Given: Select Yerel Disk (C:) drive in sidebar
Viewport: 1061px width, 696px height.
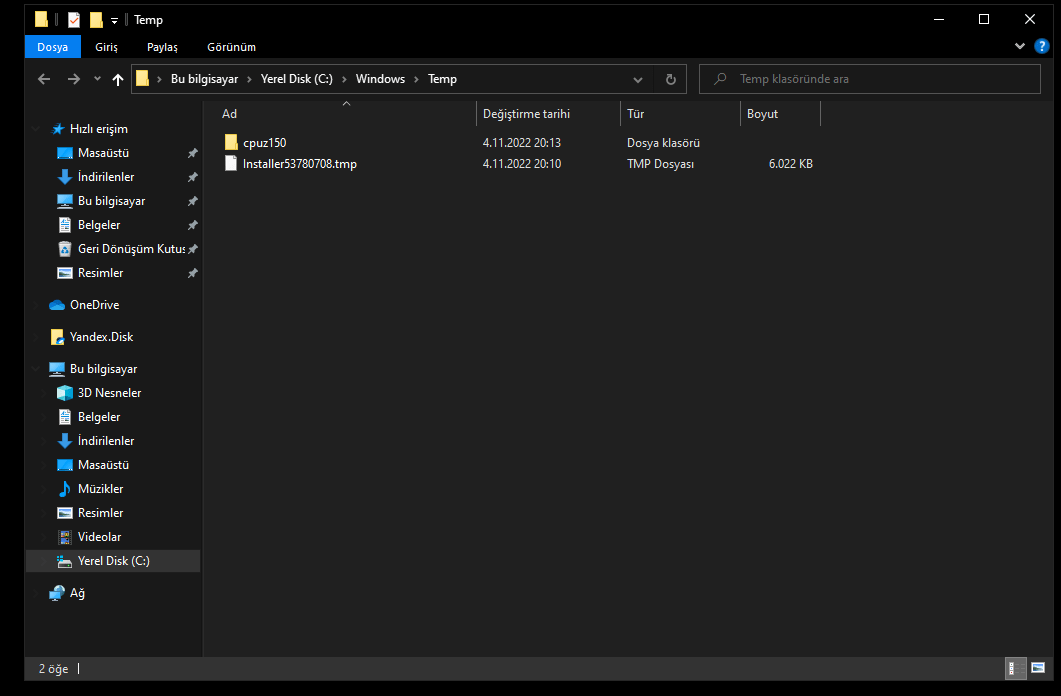Looking at the screenshot, I should pos(113,561).
